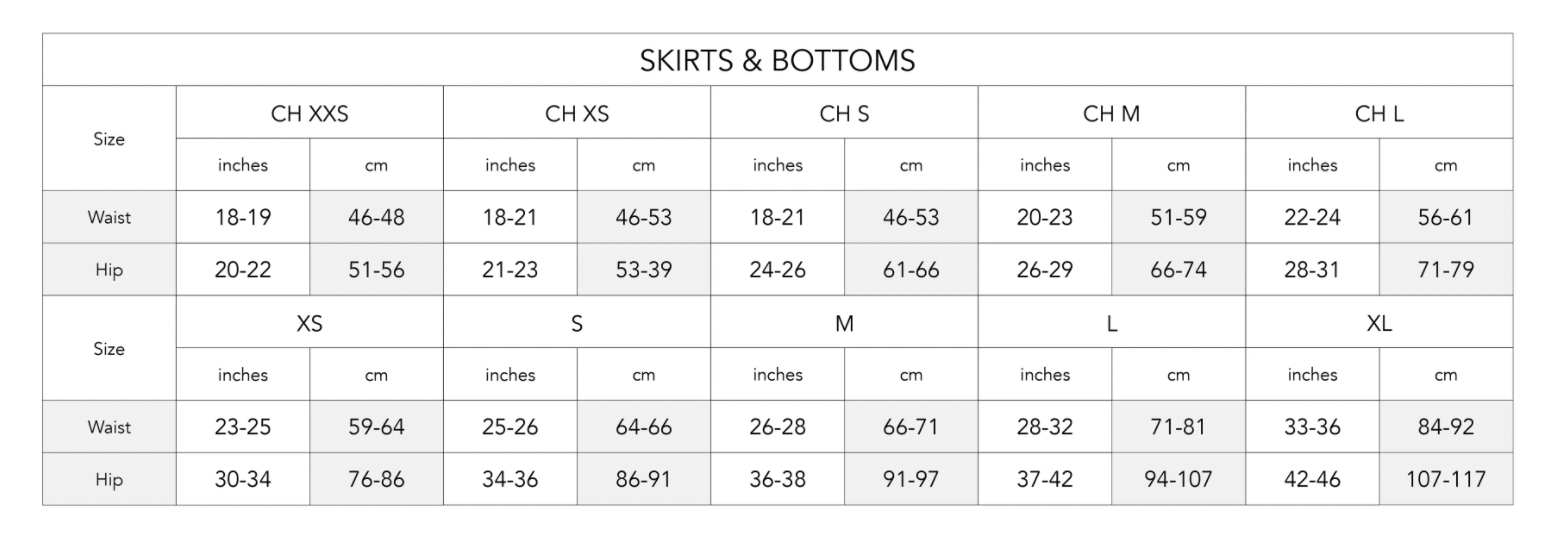Select the L hip 94-107 cm cell
1542x544 pixels.
tap(1178, 479)
